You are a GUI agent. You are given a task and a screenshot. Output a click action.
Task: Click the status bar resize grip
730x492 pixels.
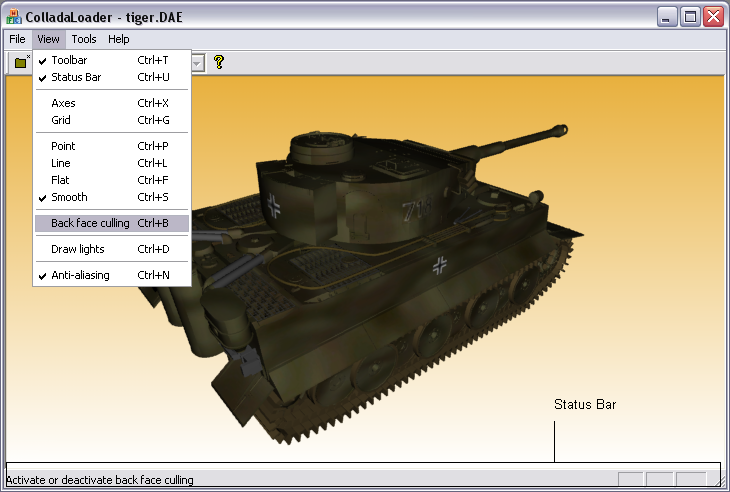coord(719,480)
